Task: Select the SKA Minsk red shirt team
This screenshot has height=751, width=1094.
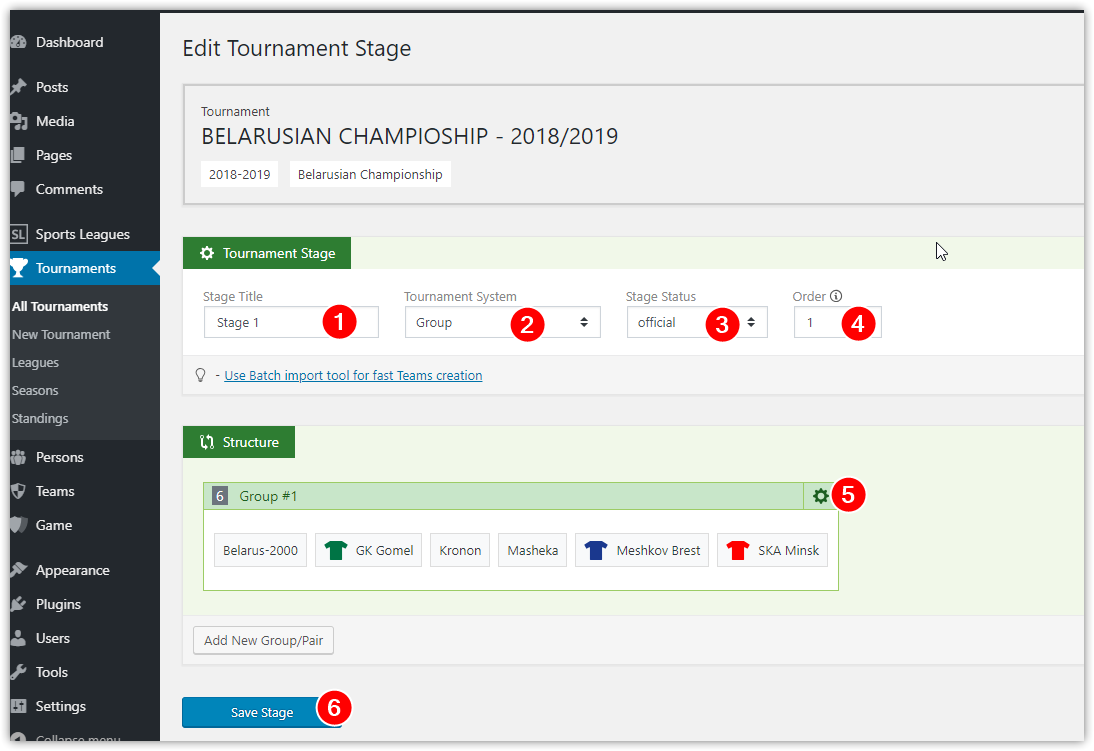Action: click(x=772, y=551)
